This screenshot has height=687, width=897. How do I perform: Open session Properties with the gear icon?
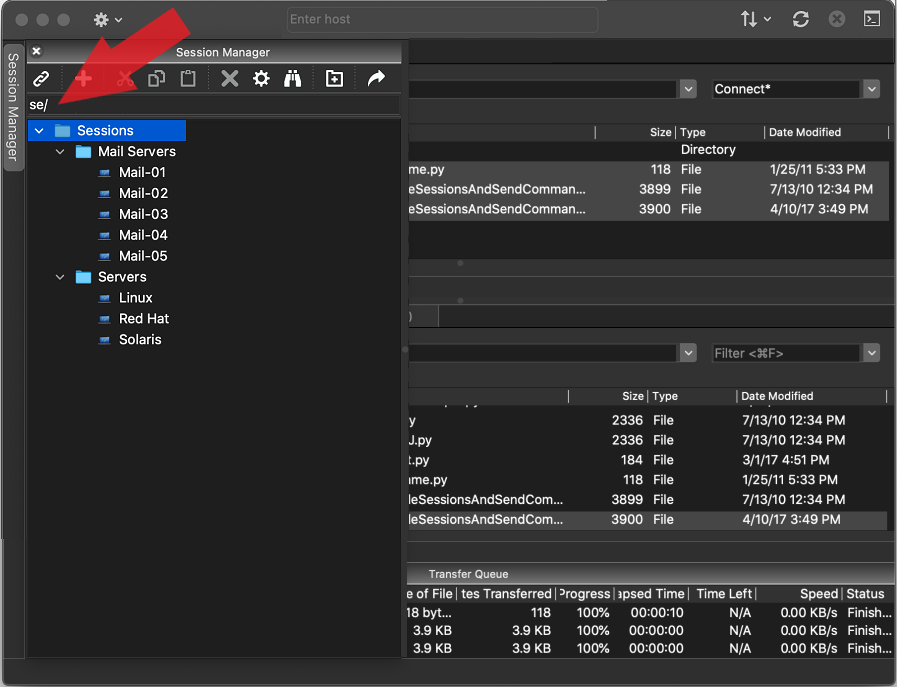point(261,79)
